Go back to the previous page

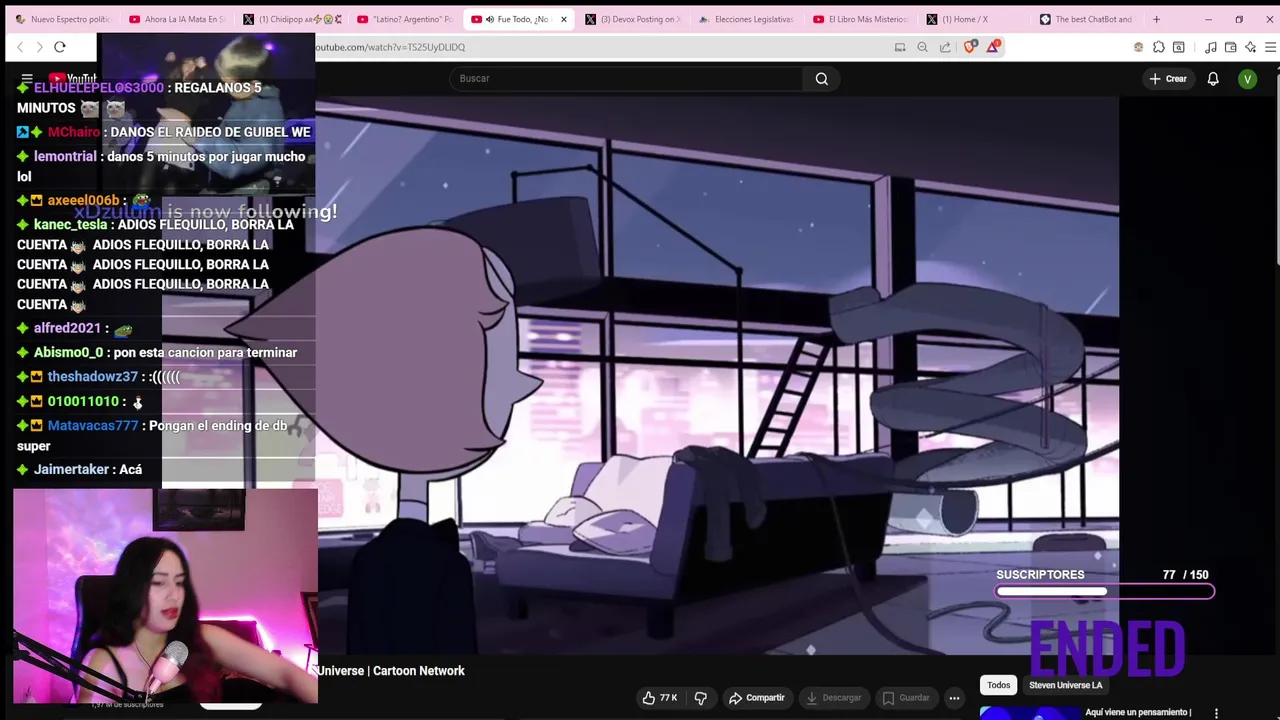[19, 47]
